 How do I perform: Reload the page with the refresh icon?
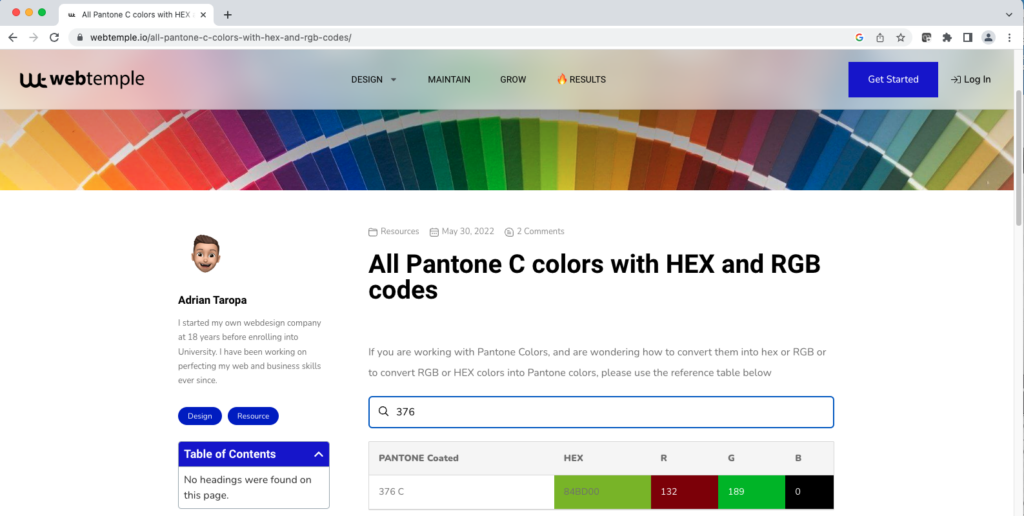54,38
